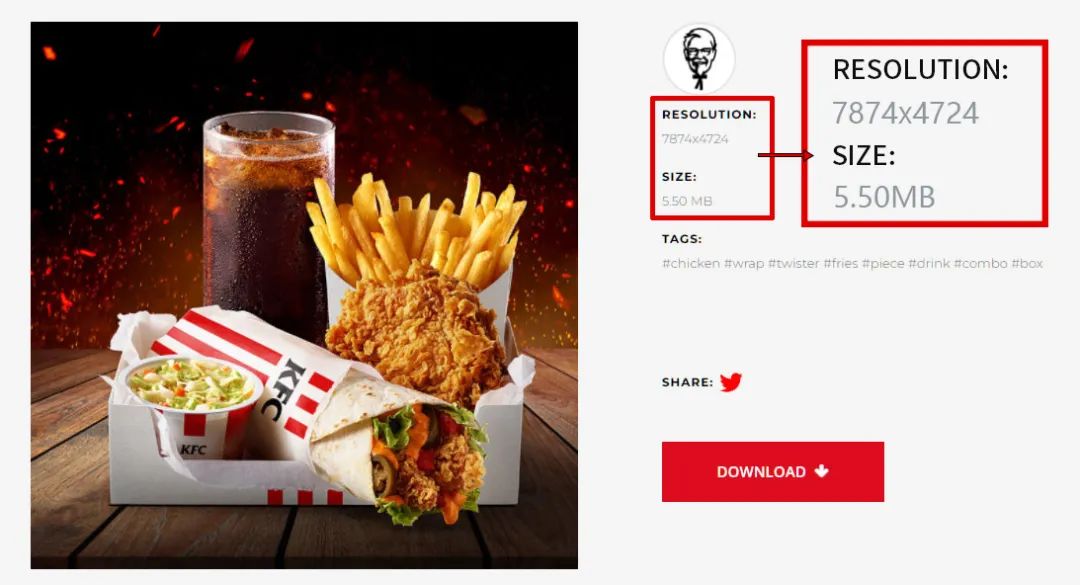Click the arrow pointing to the enlarged callout
This screenshot has height=585, width=1080.
coord(785,155)
